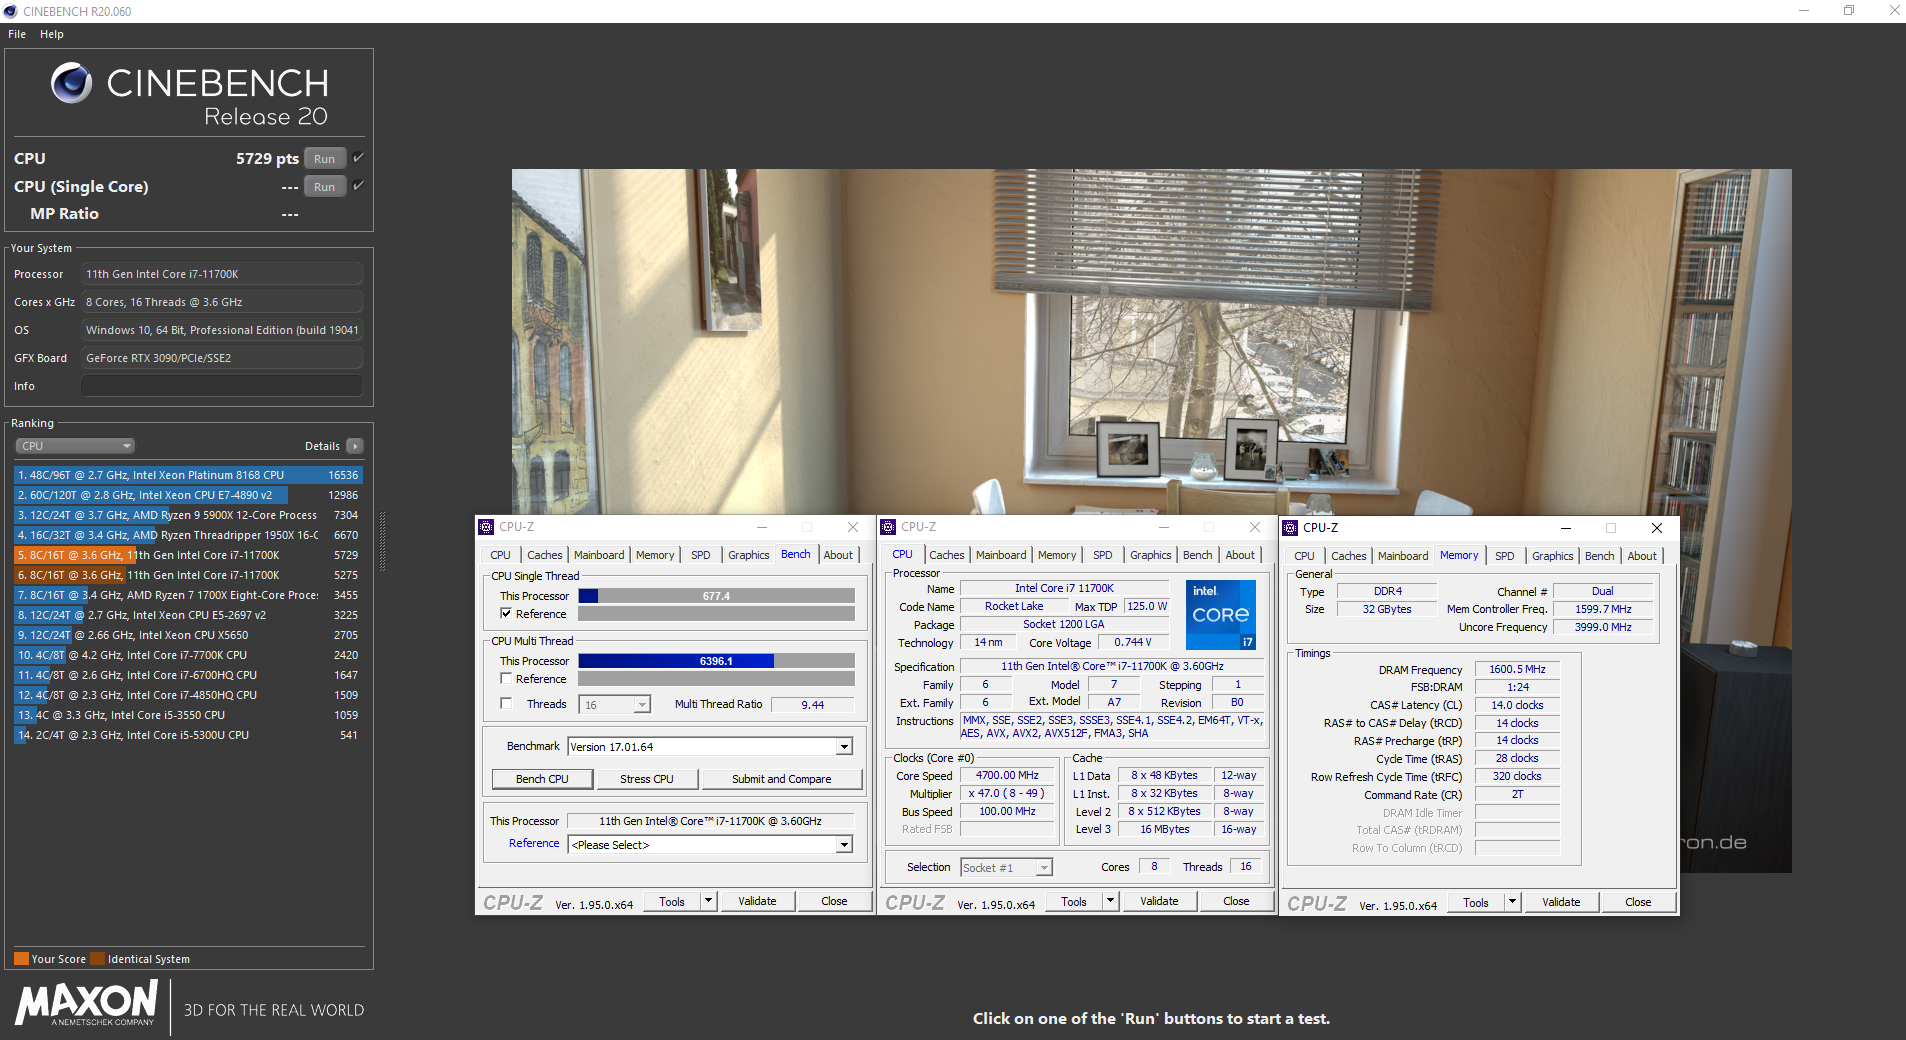
Task: Open Tools dropdown arrow in Bench window
Action: pos(708,901)
